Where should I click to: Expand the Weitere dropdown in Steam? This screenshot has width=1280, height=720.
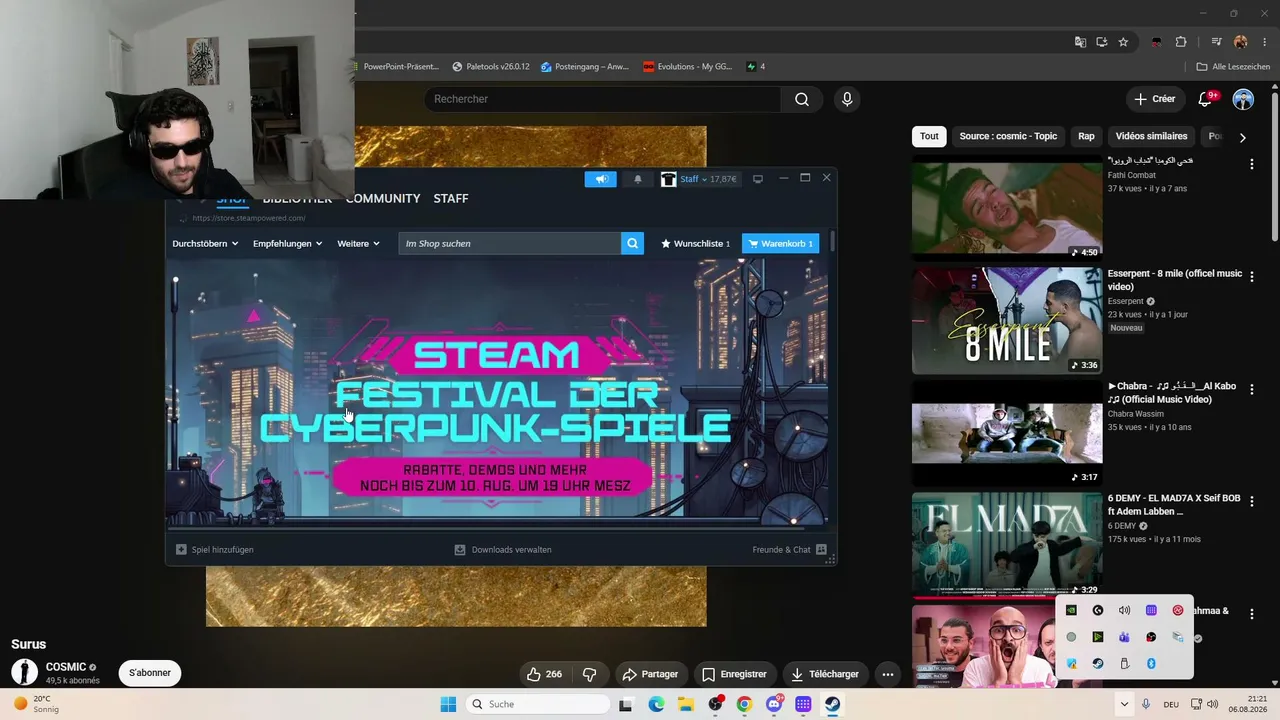click(358, 243)
